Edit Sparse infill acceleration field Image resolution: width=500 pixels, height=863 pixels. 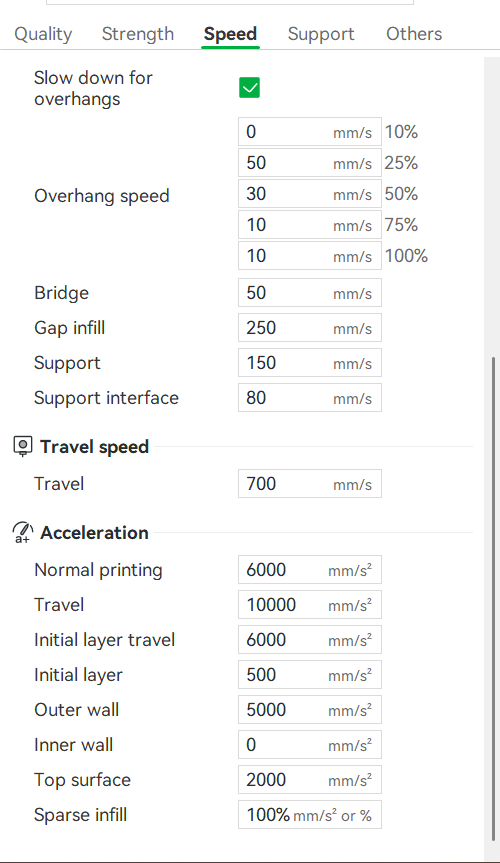coord(310,815)
